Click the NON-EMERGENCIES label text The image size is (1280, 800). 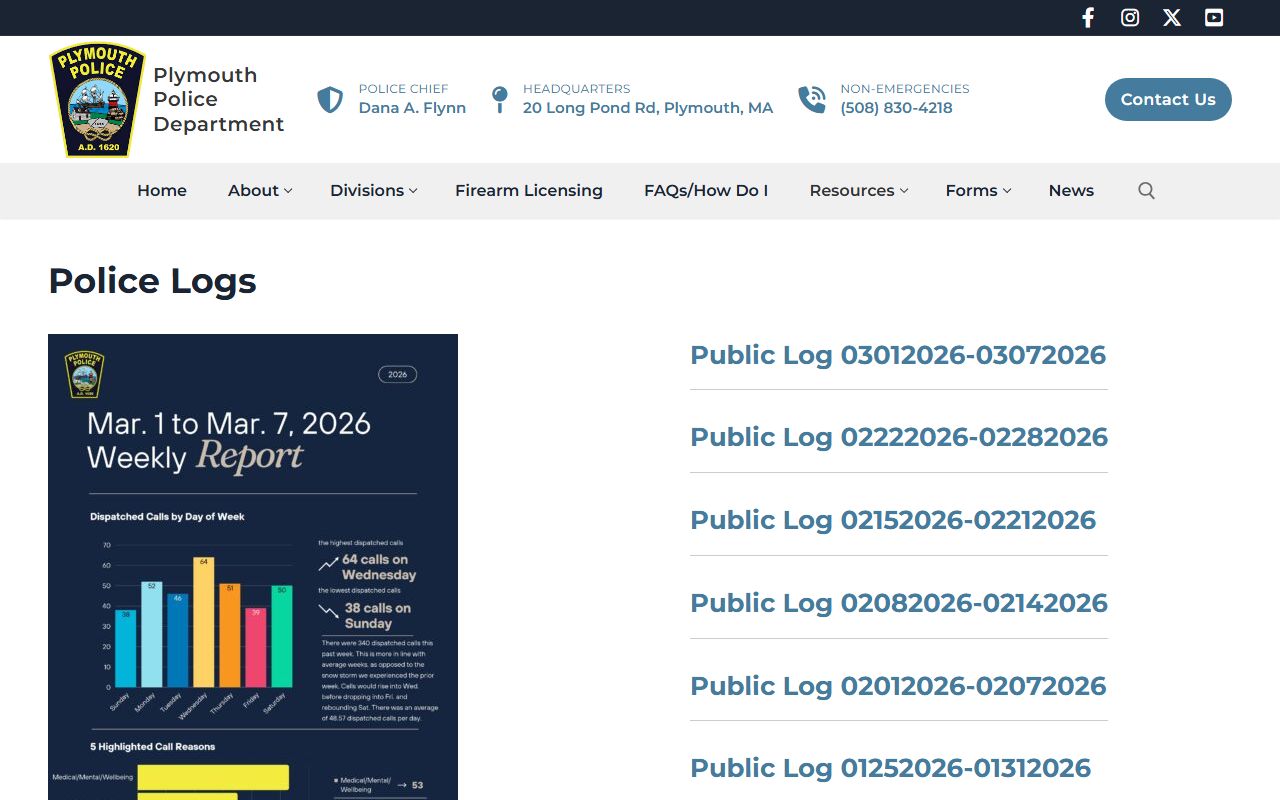pos(905,89)
